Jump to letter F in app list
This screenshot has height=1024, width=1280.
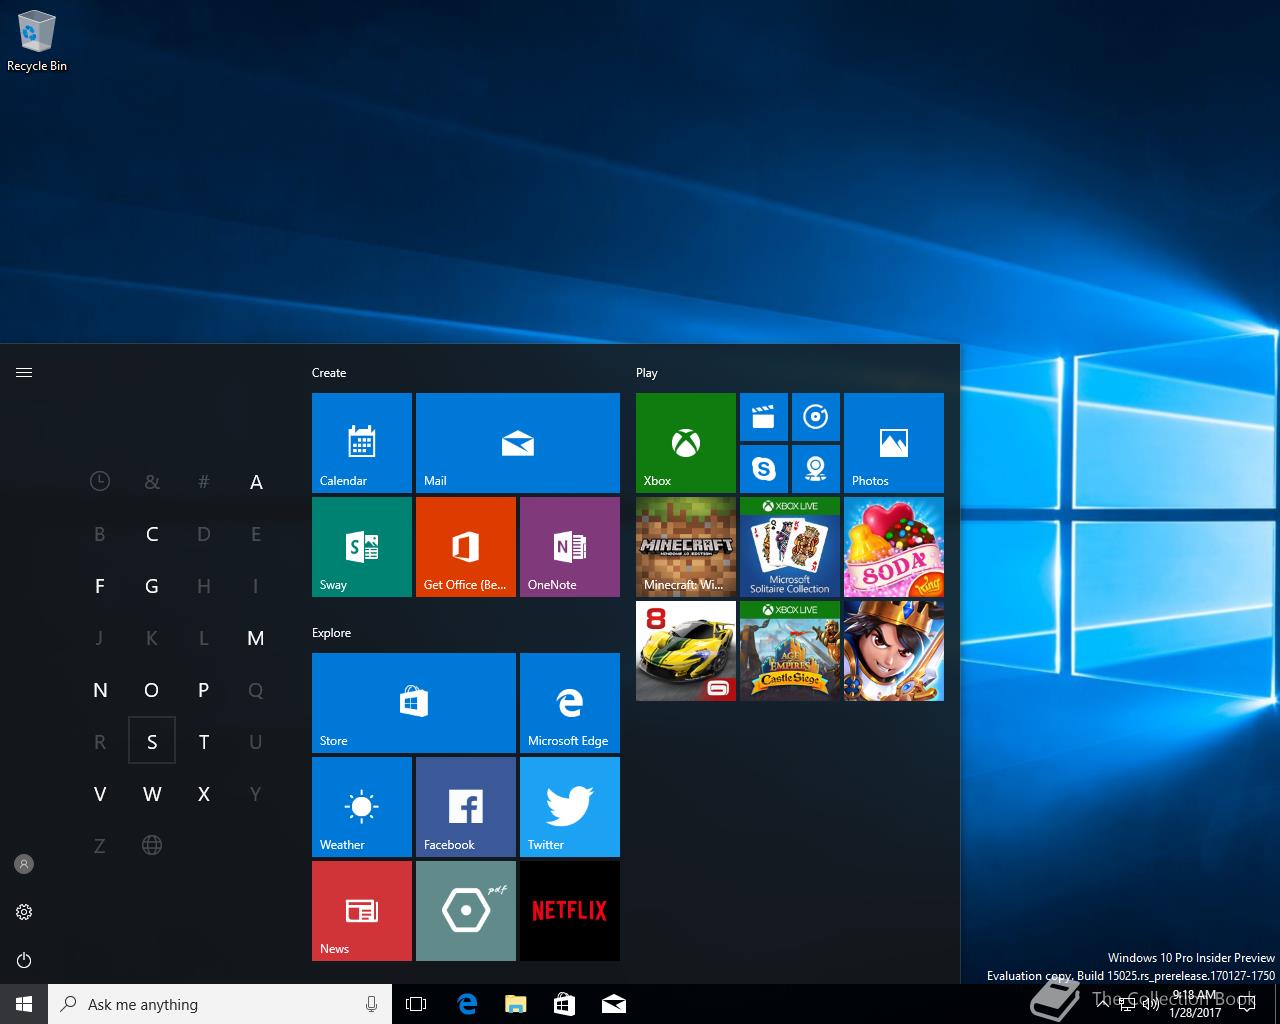(100, 586)
